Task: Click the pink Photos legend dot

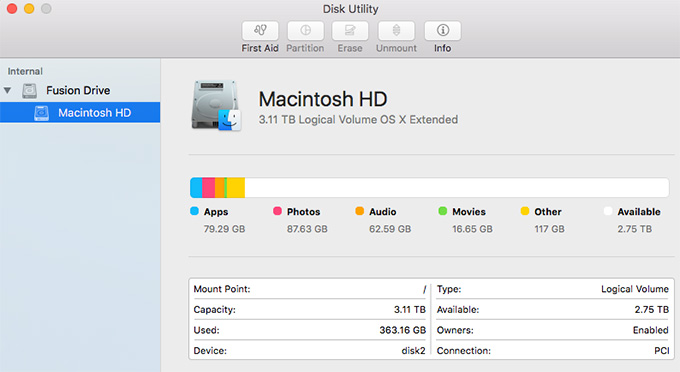Action: 277,211
